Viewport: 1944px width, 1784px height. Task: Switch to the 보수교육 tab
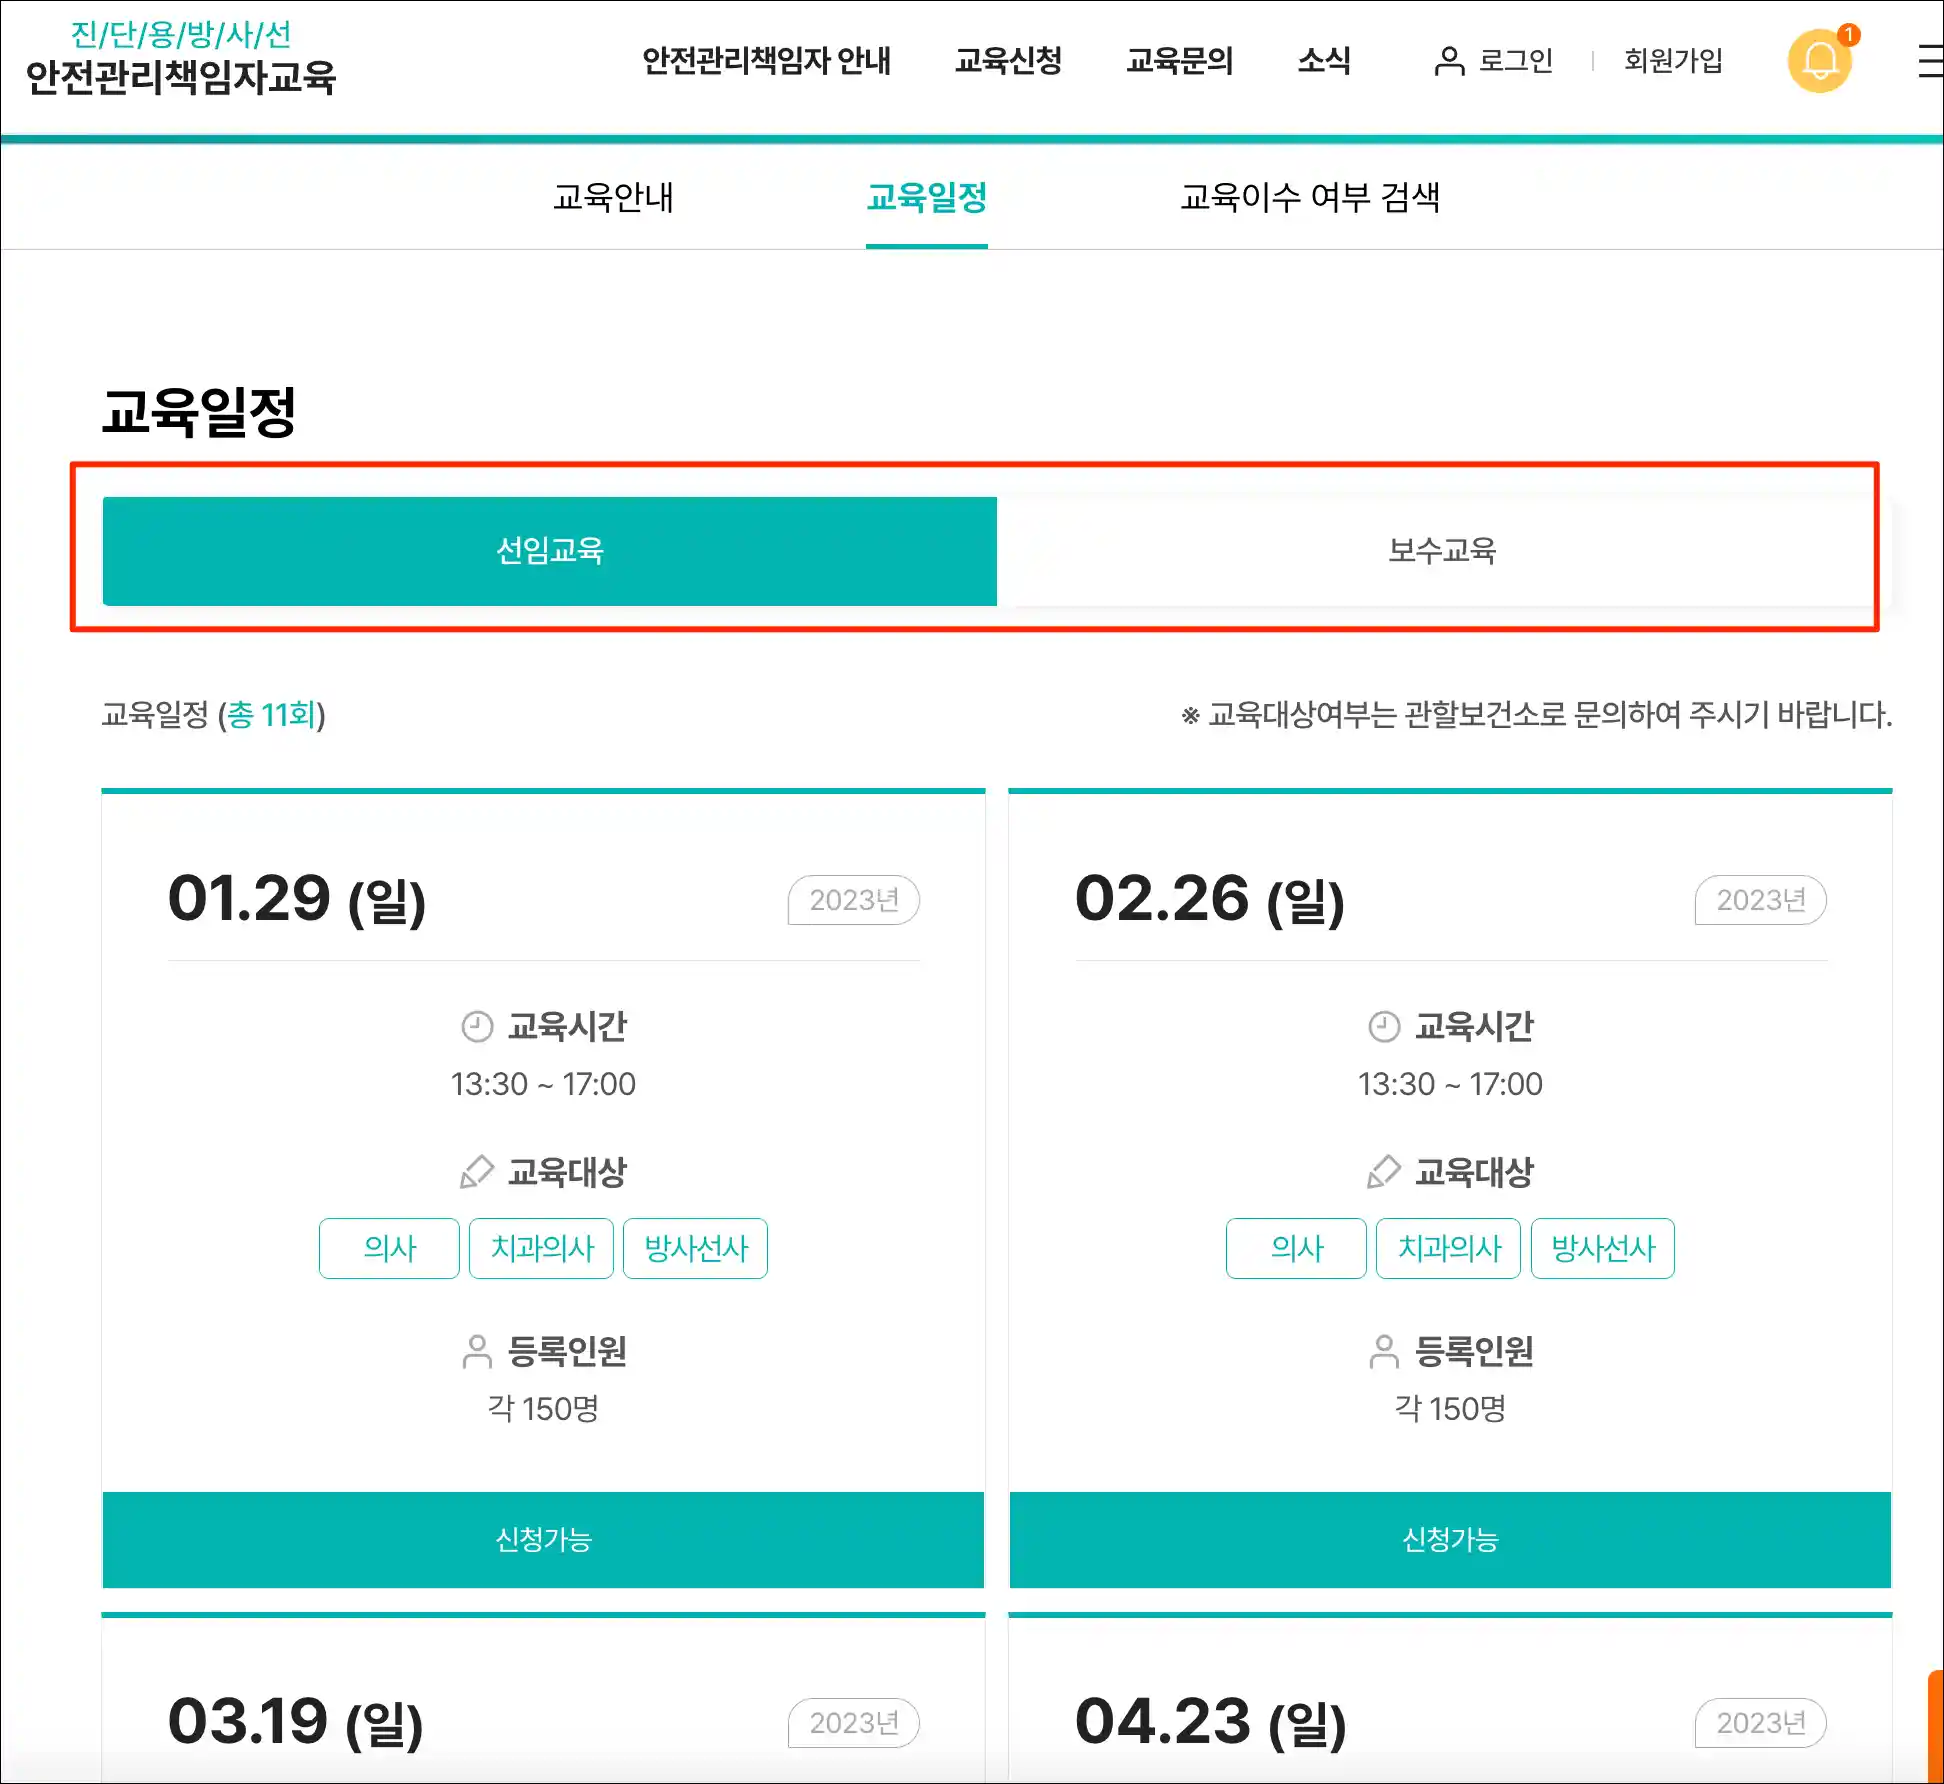point(1442,551)
